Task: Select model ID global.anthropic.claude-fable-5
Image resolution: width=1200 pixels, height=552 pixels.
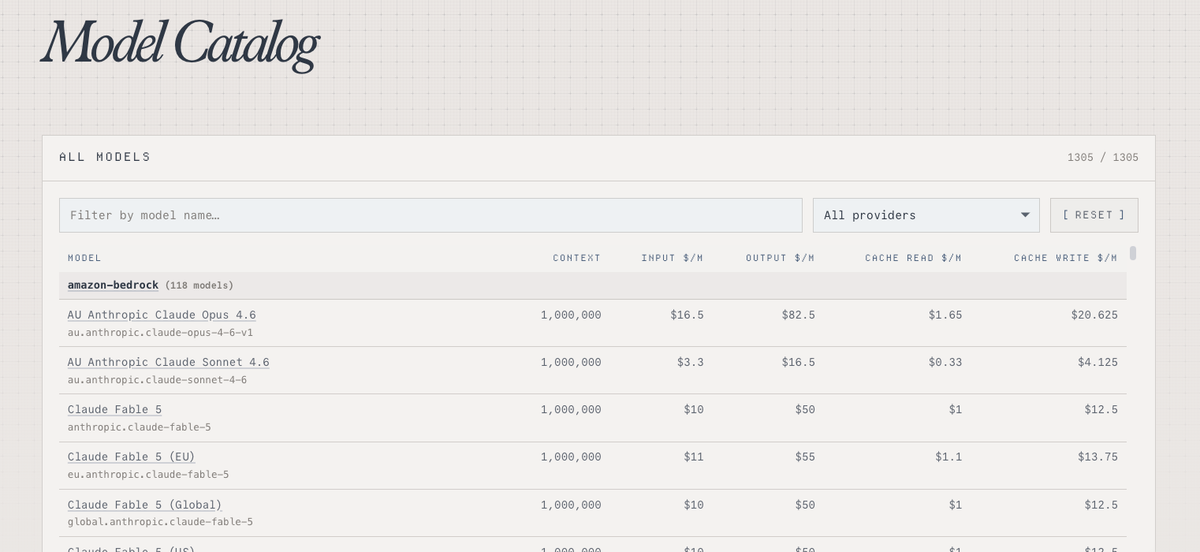Action: (x=160, y=522)
